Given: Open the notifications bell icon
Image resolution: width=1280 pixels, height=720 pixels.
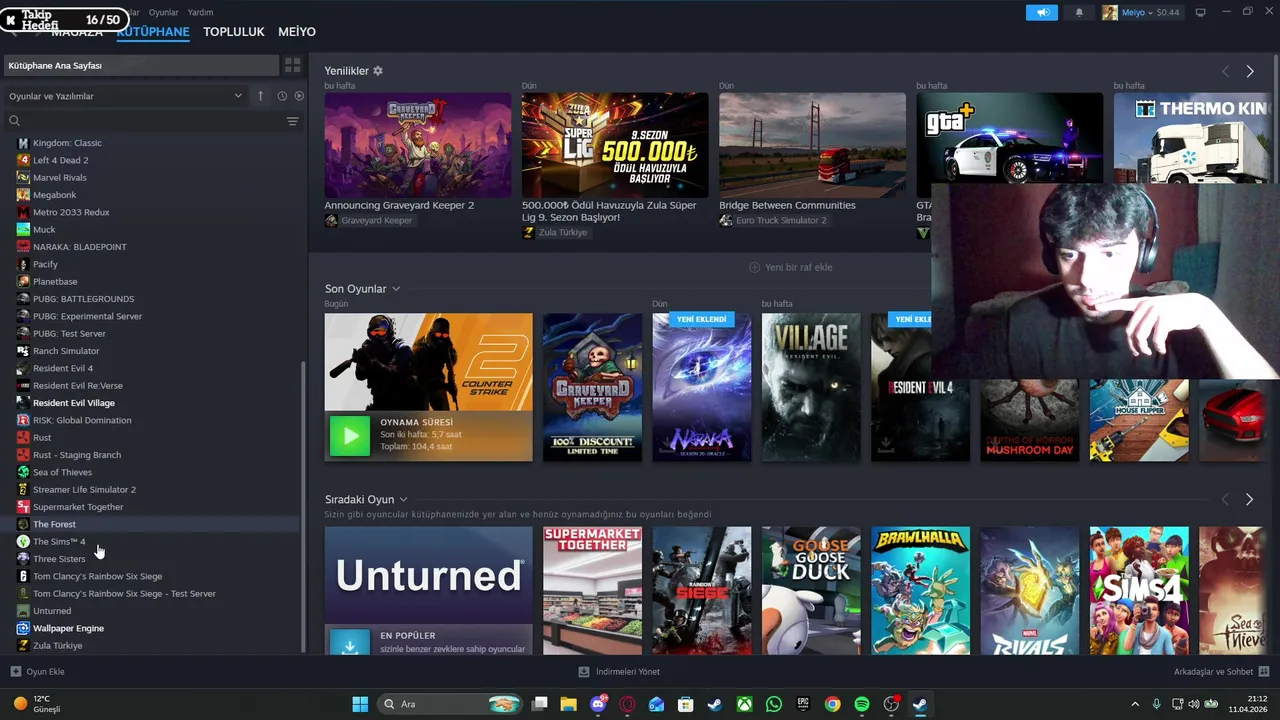Looking at the screenshot, I should [x=1079, y=12].
